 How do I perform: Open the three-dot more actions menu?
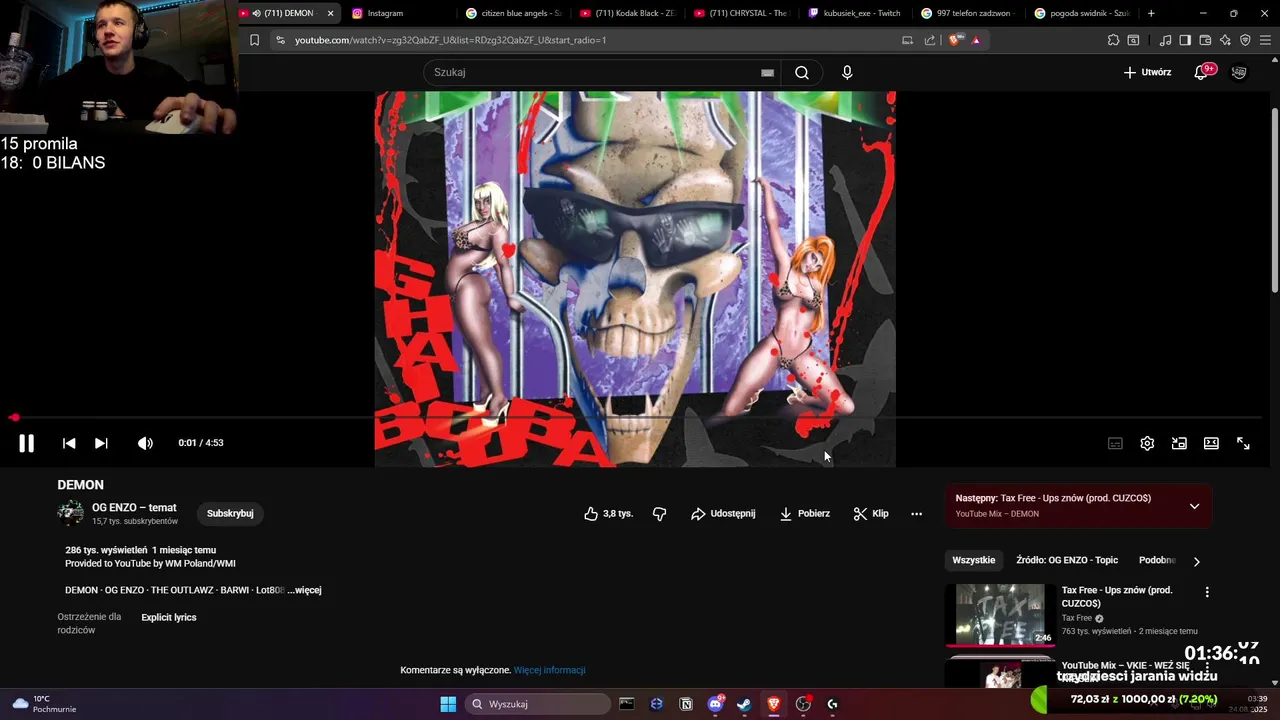point(916,513)
